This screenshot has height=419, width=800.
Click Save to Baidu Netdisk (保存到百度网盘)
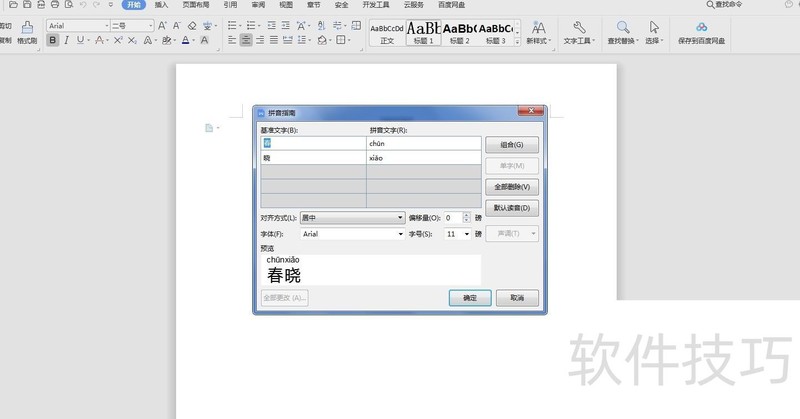[x=702, y=32]
